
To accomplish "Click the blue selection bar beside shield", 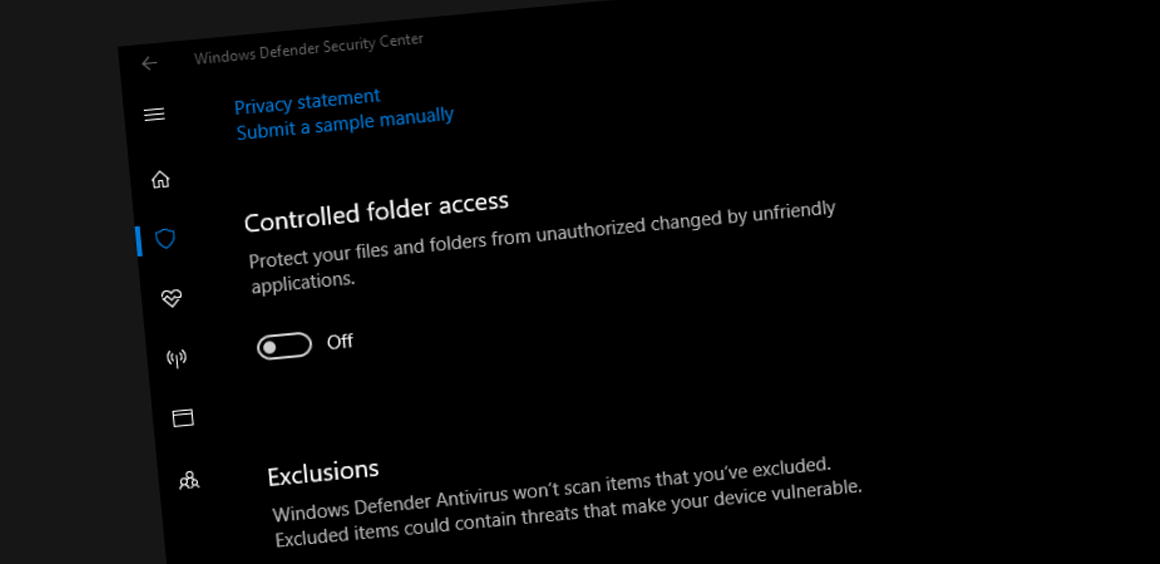I will (x=138, y=241).
